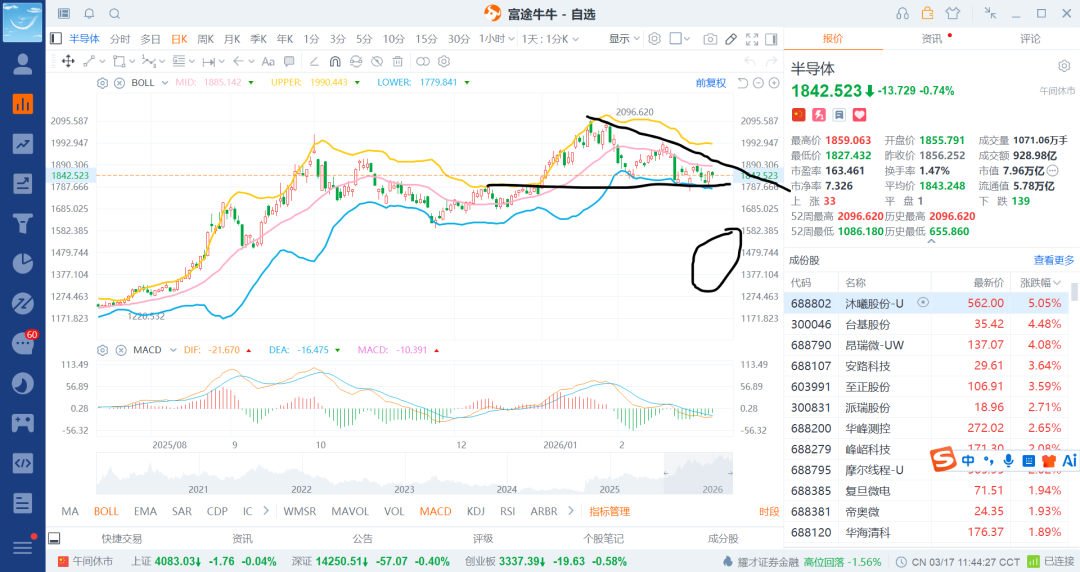
Task: Click the year overview timeline range slider
Action: [x=698, y=473]
